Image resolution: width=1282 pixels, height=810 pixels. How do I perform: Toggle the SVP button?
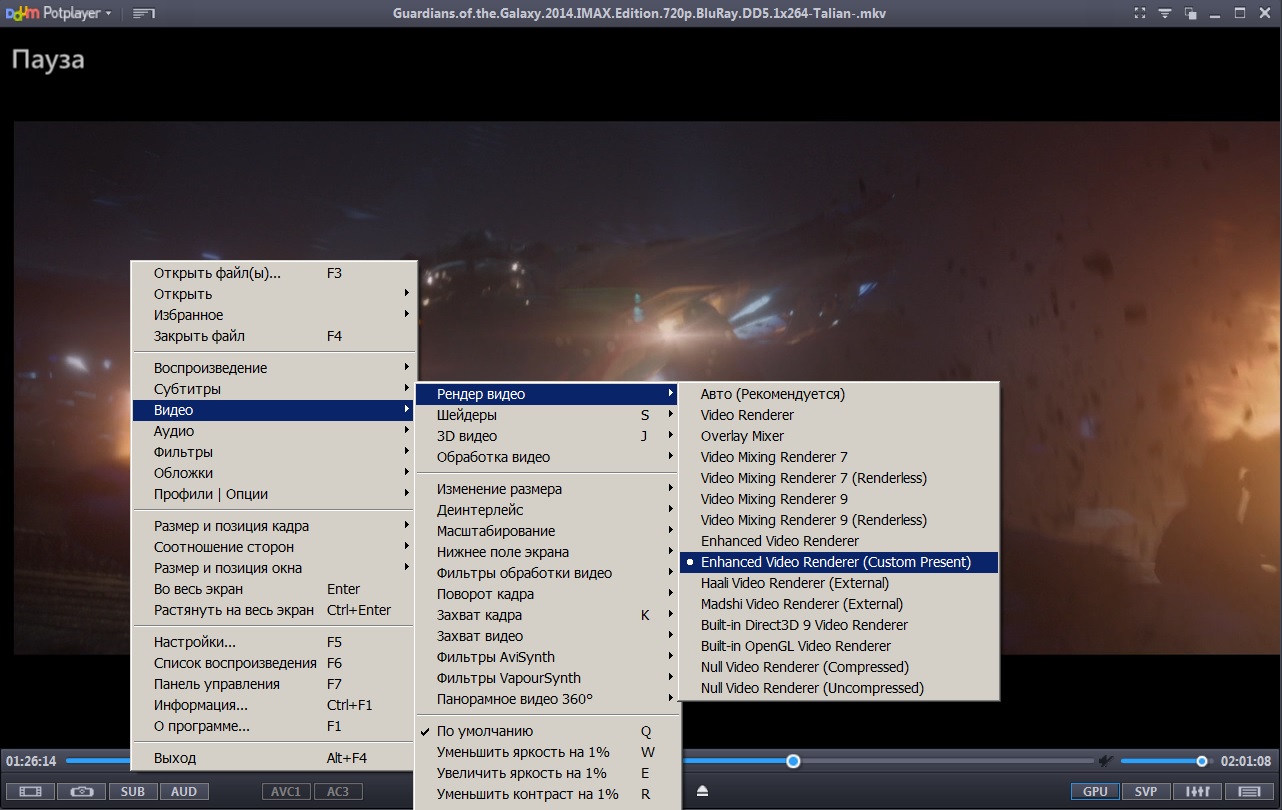1146,791
